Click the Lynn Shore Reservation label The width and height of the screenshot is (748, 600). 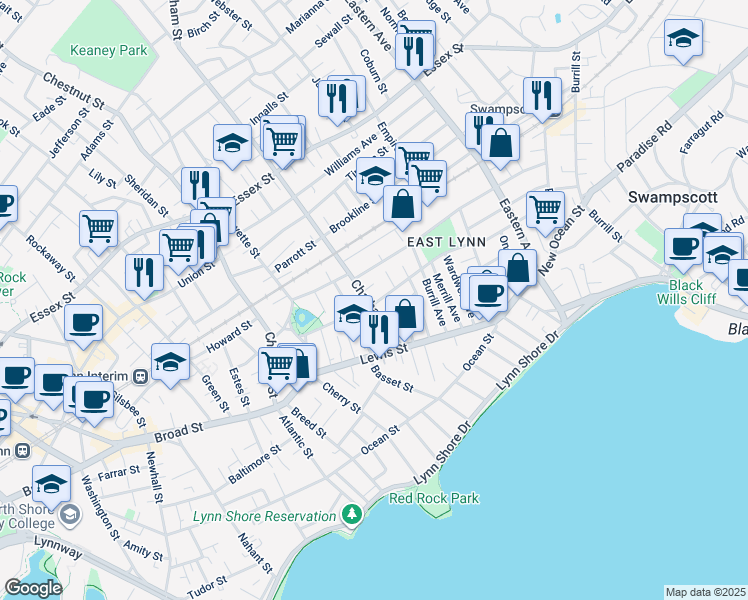(x=264, y=517)
